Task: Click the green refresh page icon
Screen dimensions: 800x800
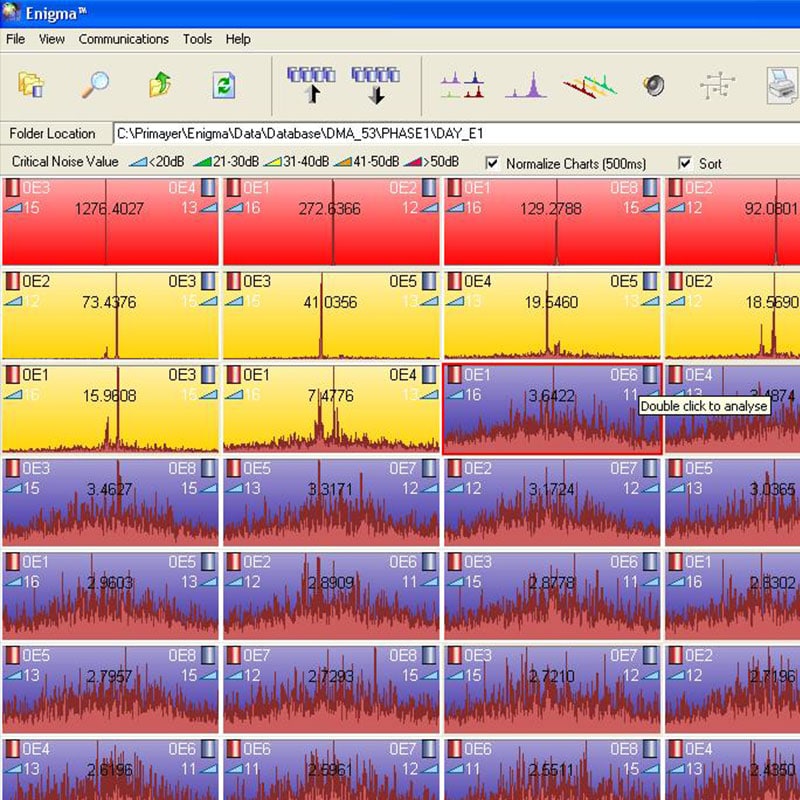Action: point(223,85)
